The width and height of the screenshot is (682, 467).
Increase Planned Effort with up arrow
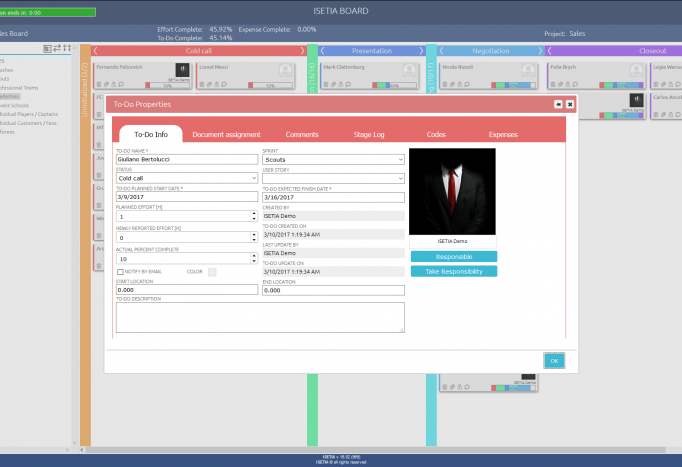click(254, 213)
